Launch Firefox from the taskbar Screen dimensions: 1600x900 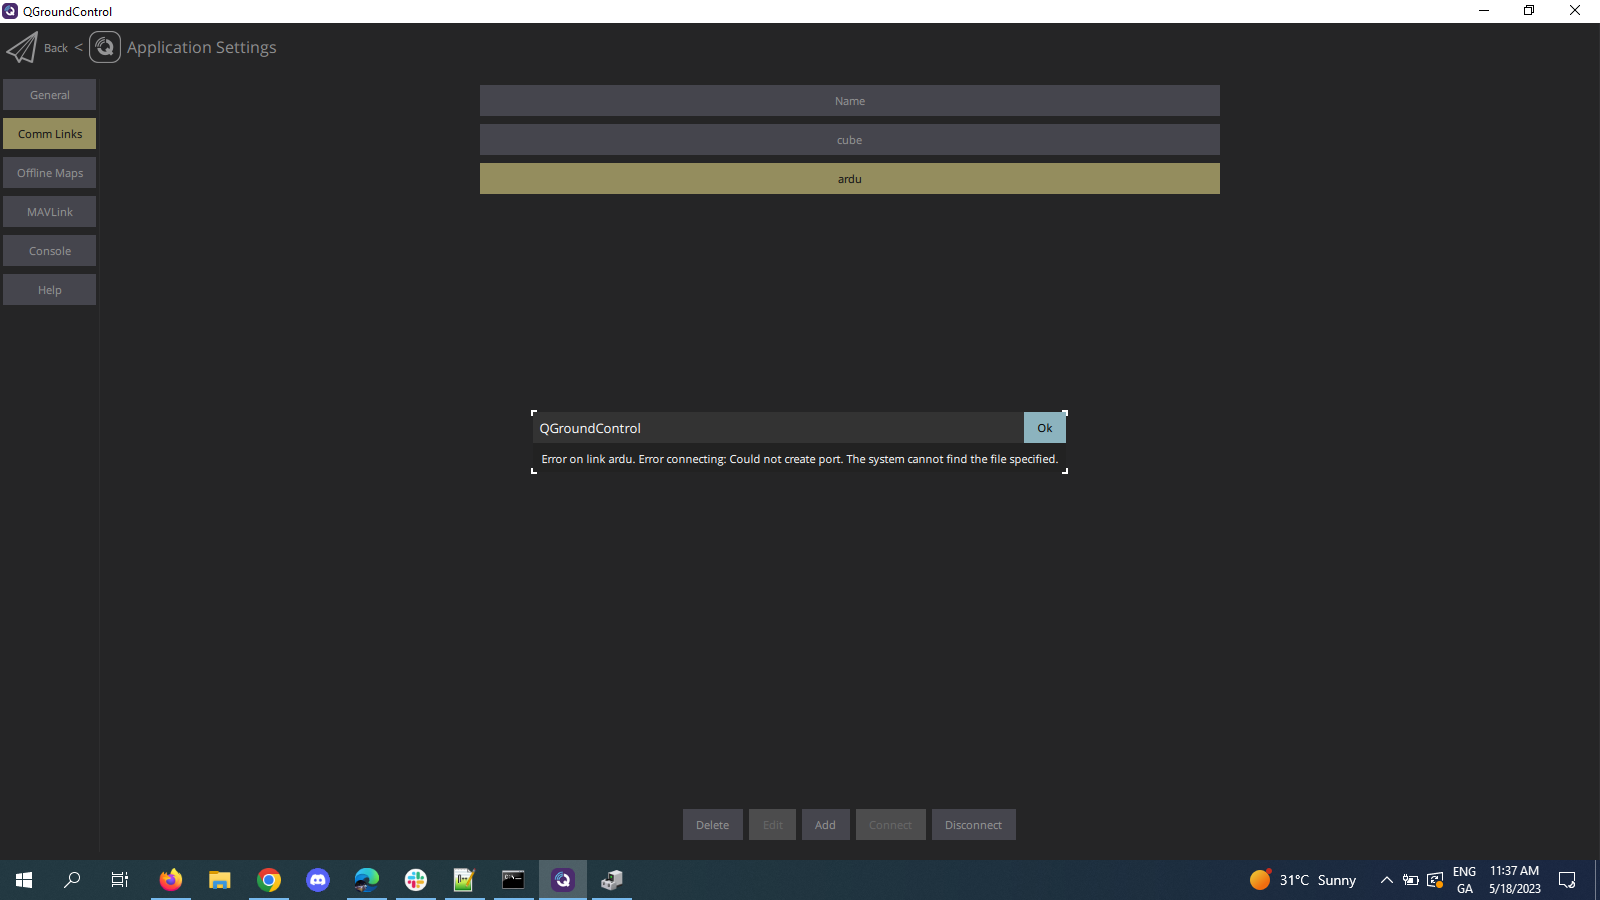tap(170, 880)
